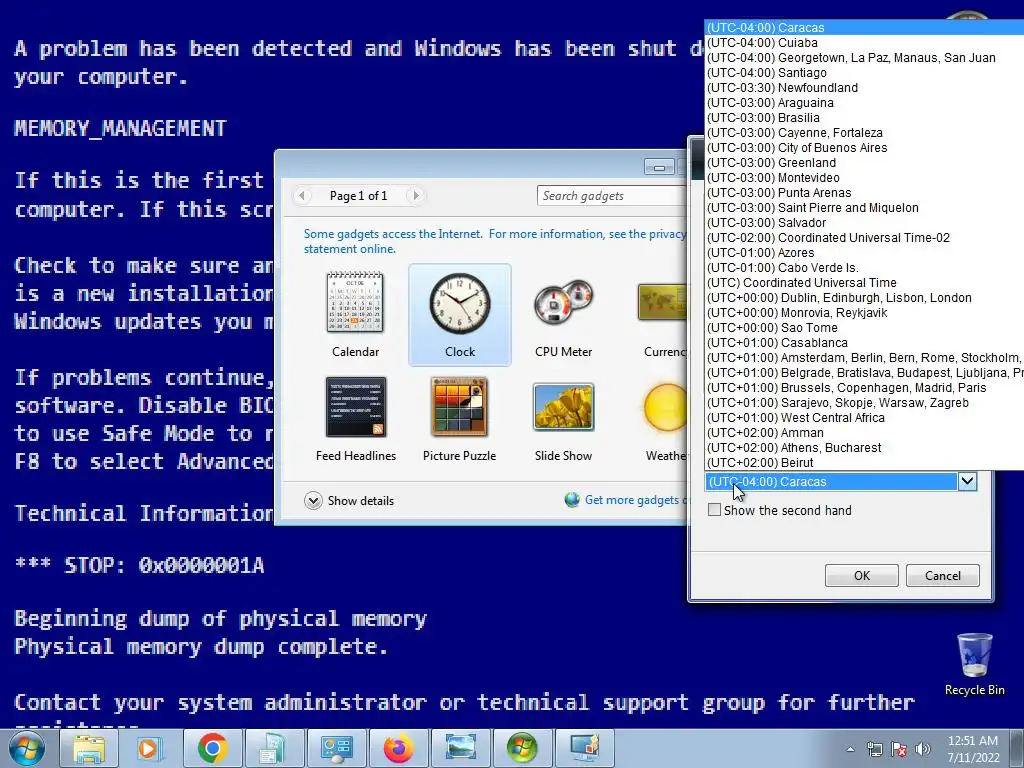
Task: Choose City of Buenos Aires time zone
Action: point(865,148)
